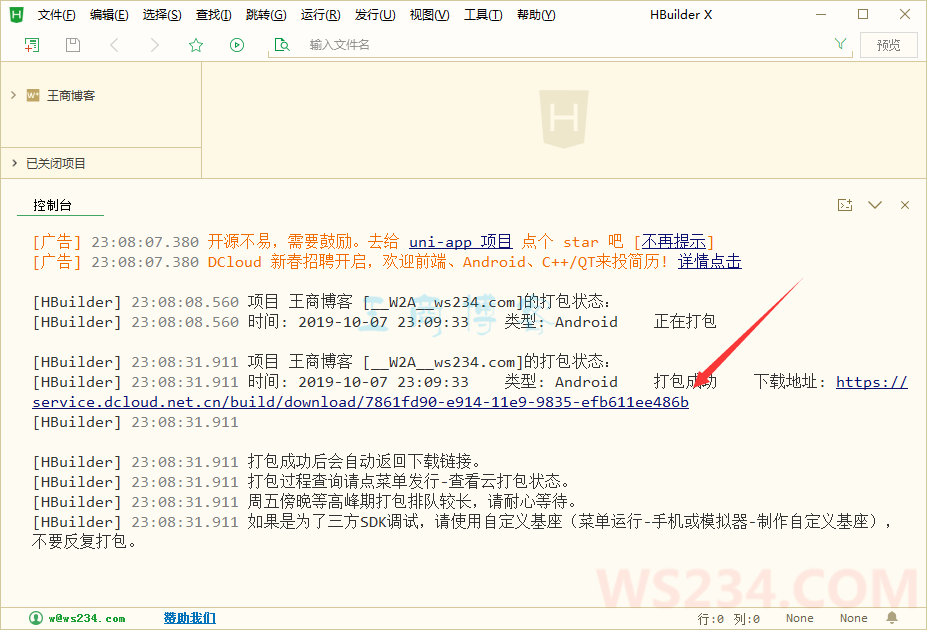
Task: Click the 预览 button
Action: tap(889, 45)
